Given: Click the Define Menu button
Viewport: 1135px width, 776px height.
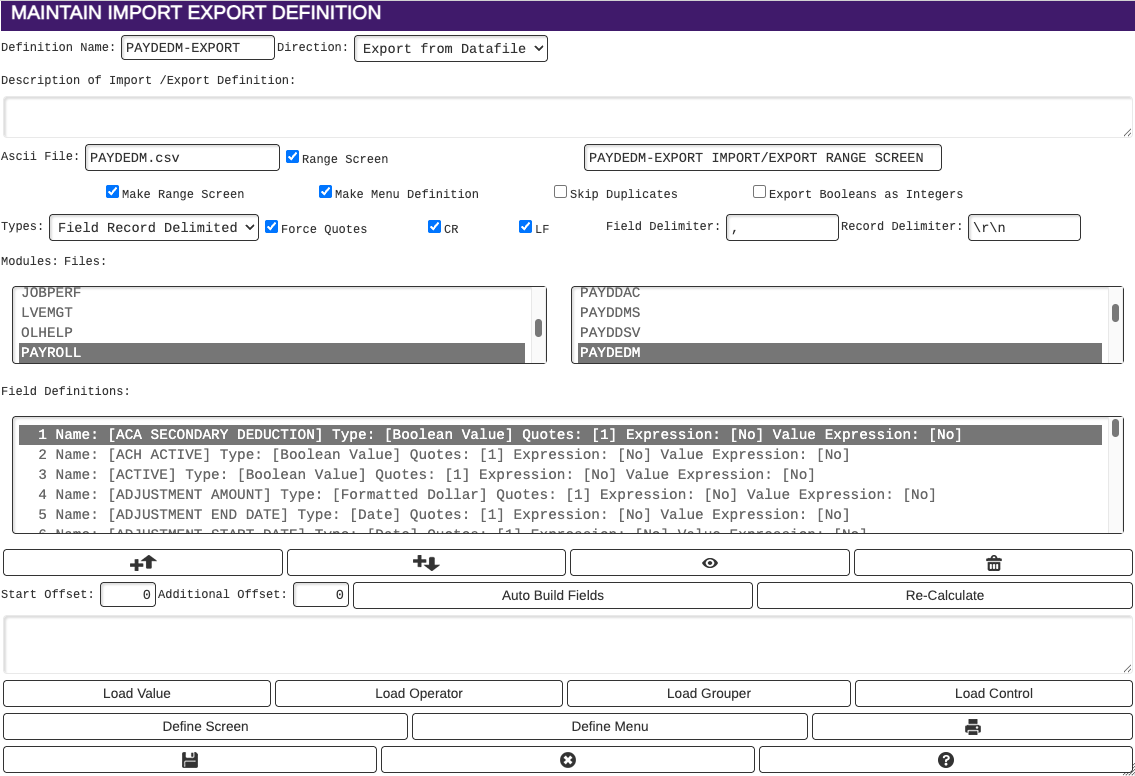Looking at the screenshot, I should pyautogui.click(x=609, y=727).
